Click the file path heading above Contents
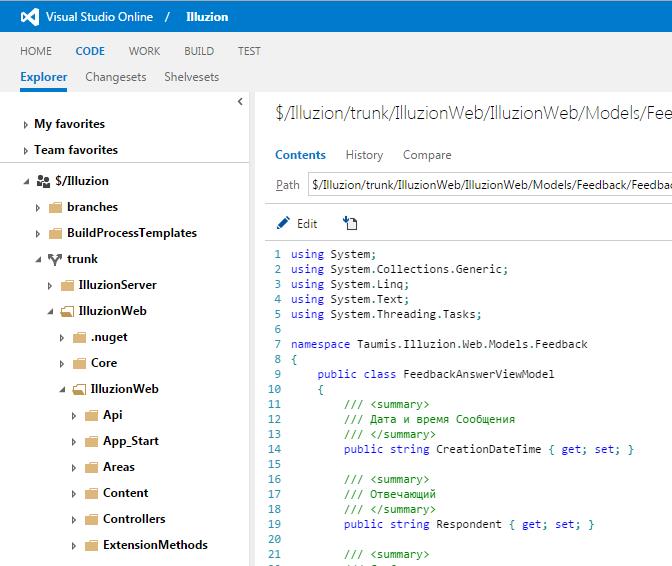 [x=474, y=113]
